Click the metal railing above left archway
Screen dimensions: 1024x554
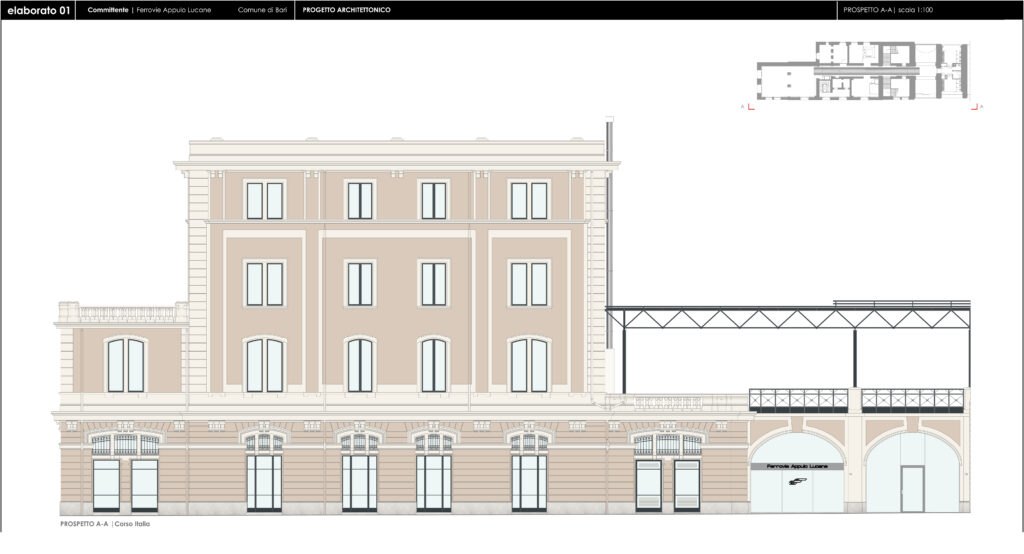point(798,400)
